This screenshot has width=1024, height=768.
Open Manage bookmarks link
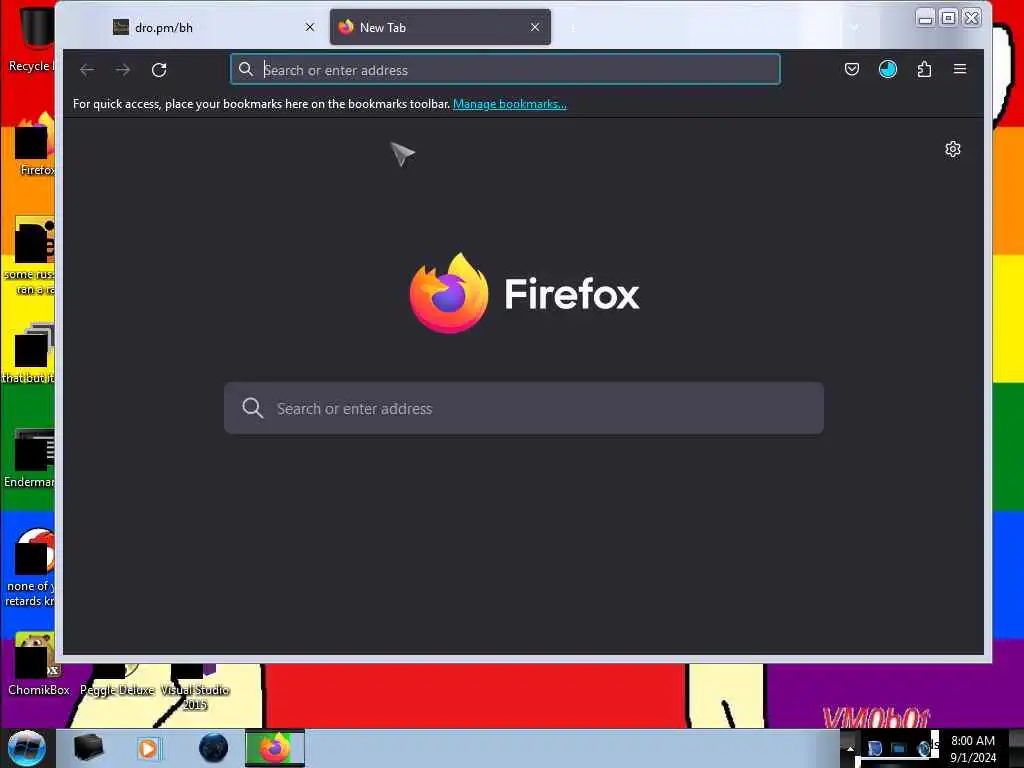pos(509,104)
